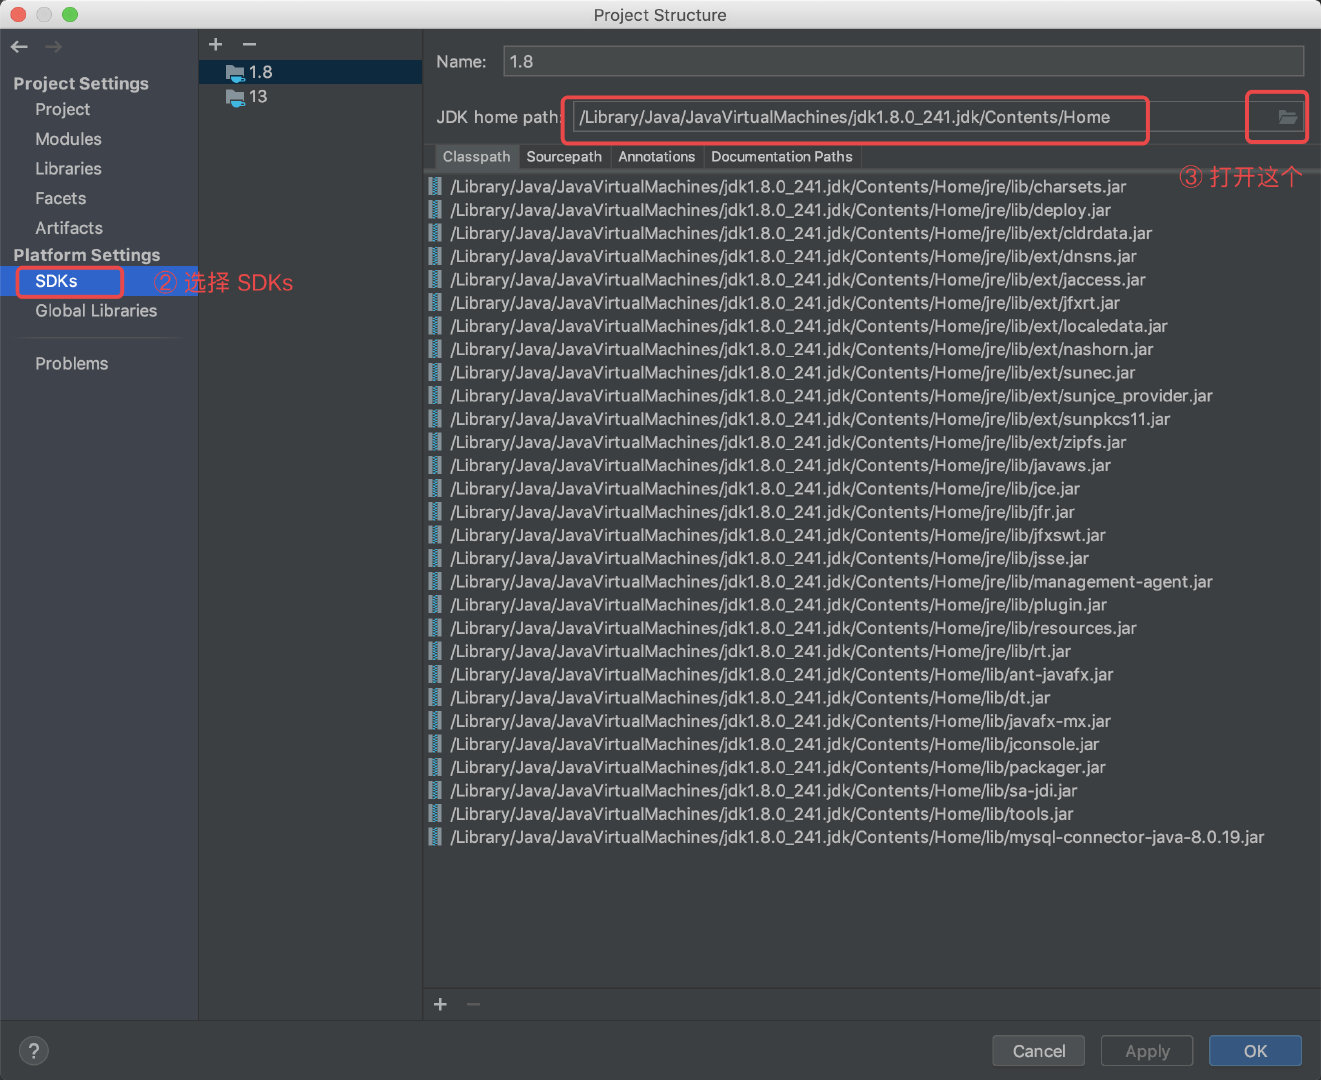
Task: Open Global Libraries settings
Action: pos(96,311)
